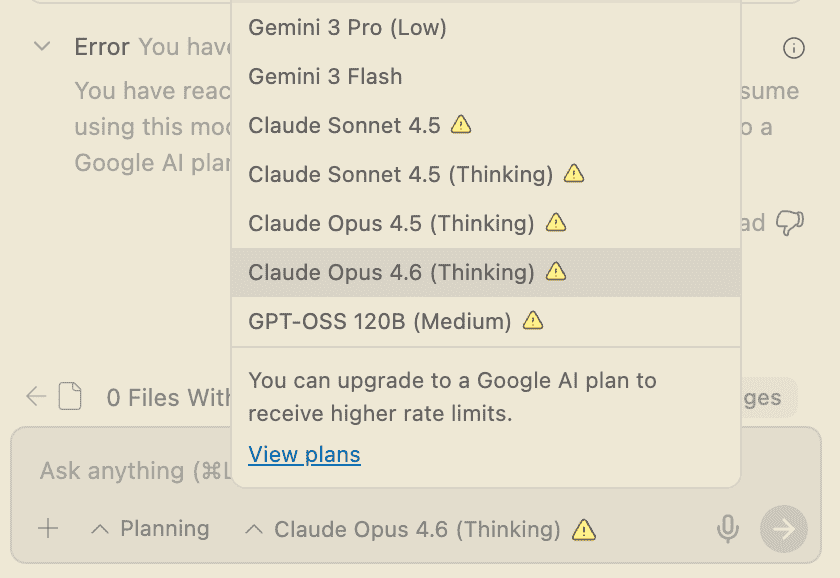Open the Planning mode dropdown
This screenshot has height=578, width=840.
(150, 529)
